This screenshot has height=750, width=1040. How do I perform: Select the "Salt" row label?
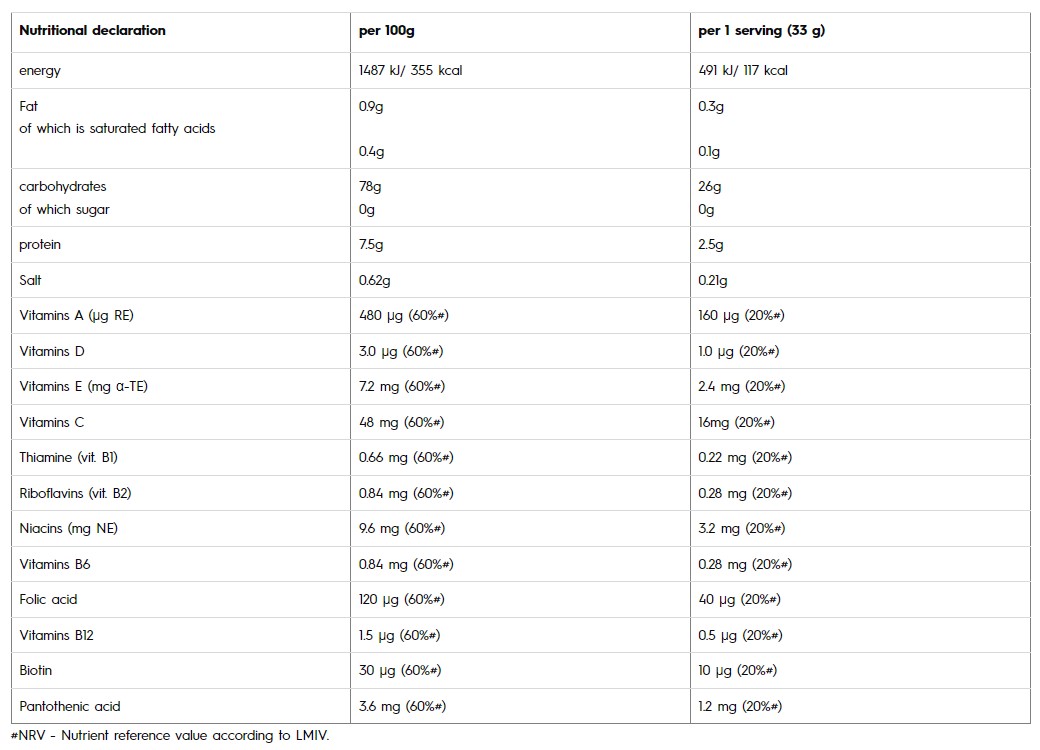32,280
